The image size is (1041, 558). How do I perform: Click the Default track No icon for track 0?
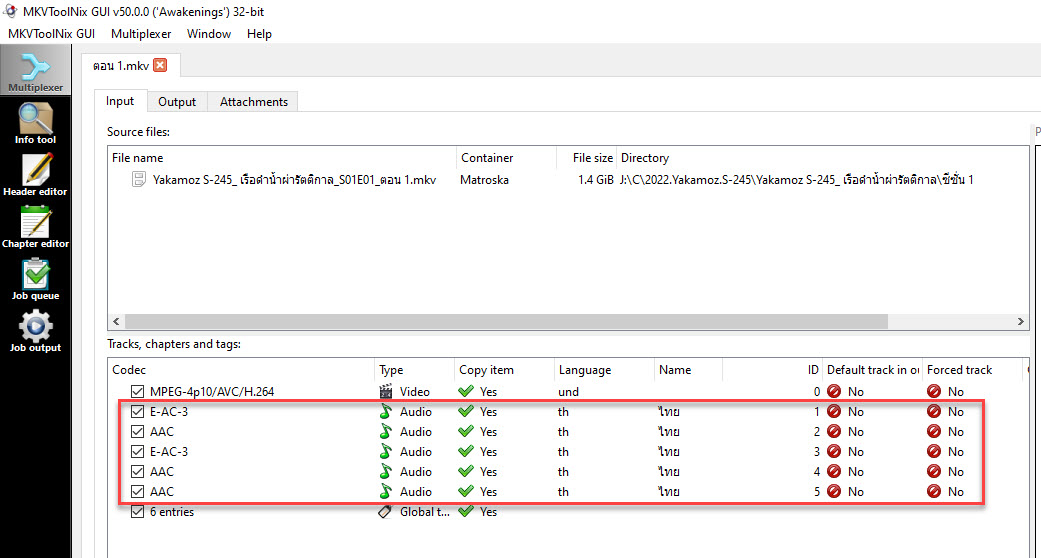[x=835, y=392]
